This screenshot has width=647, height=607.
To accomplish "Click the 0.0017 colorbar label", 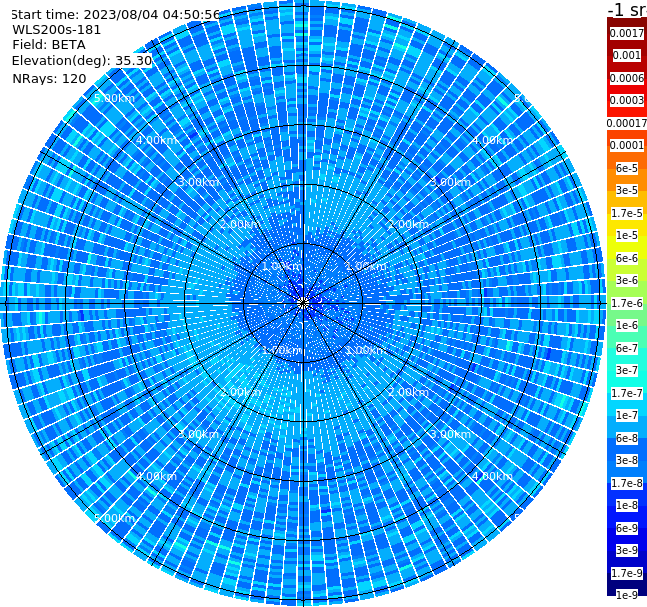I will coord(627,33).
